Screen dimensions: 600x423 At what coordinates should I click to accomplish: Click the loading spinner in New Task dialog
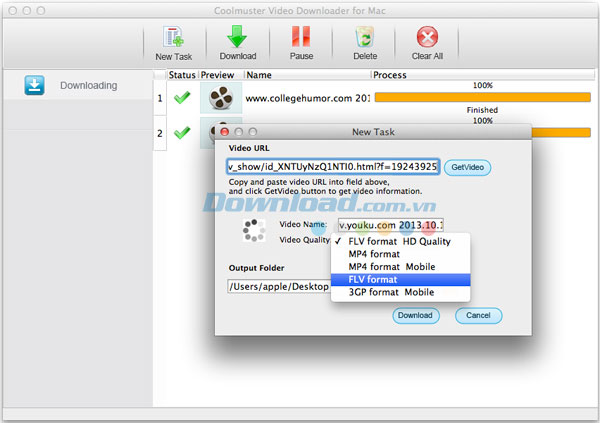pyautogui.click(x=254, y=230)
